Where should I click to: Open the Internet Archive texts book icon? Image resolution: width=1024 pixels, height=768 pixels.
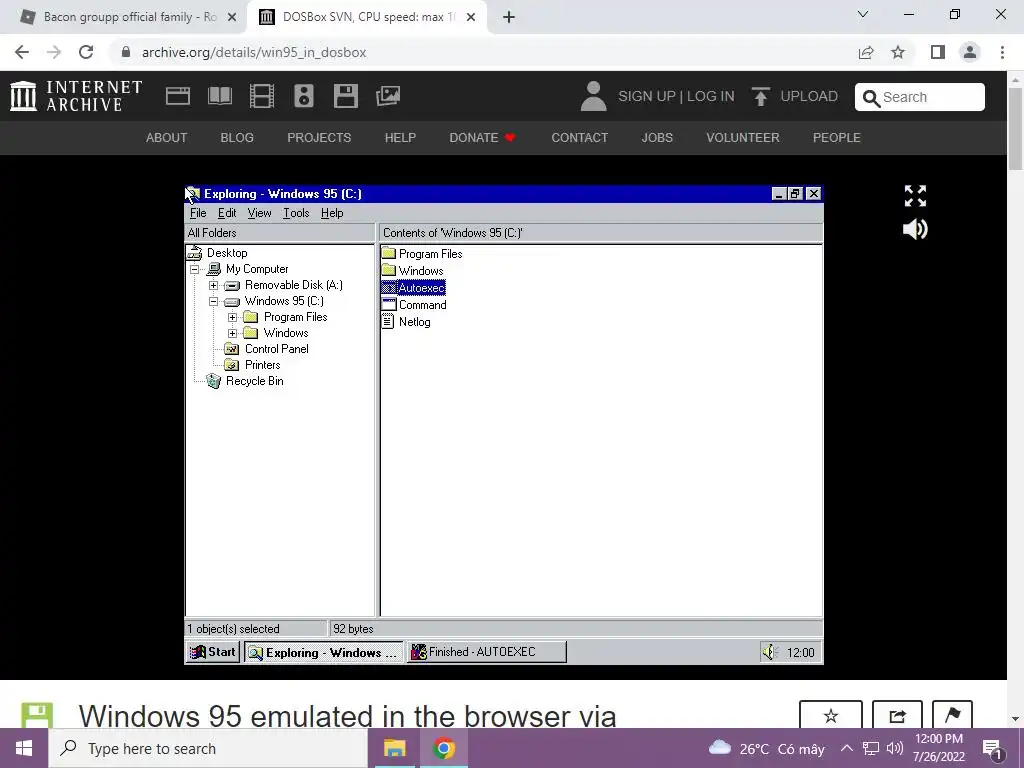[219, 96]
